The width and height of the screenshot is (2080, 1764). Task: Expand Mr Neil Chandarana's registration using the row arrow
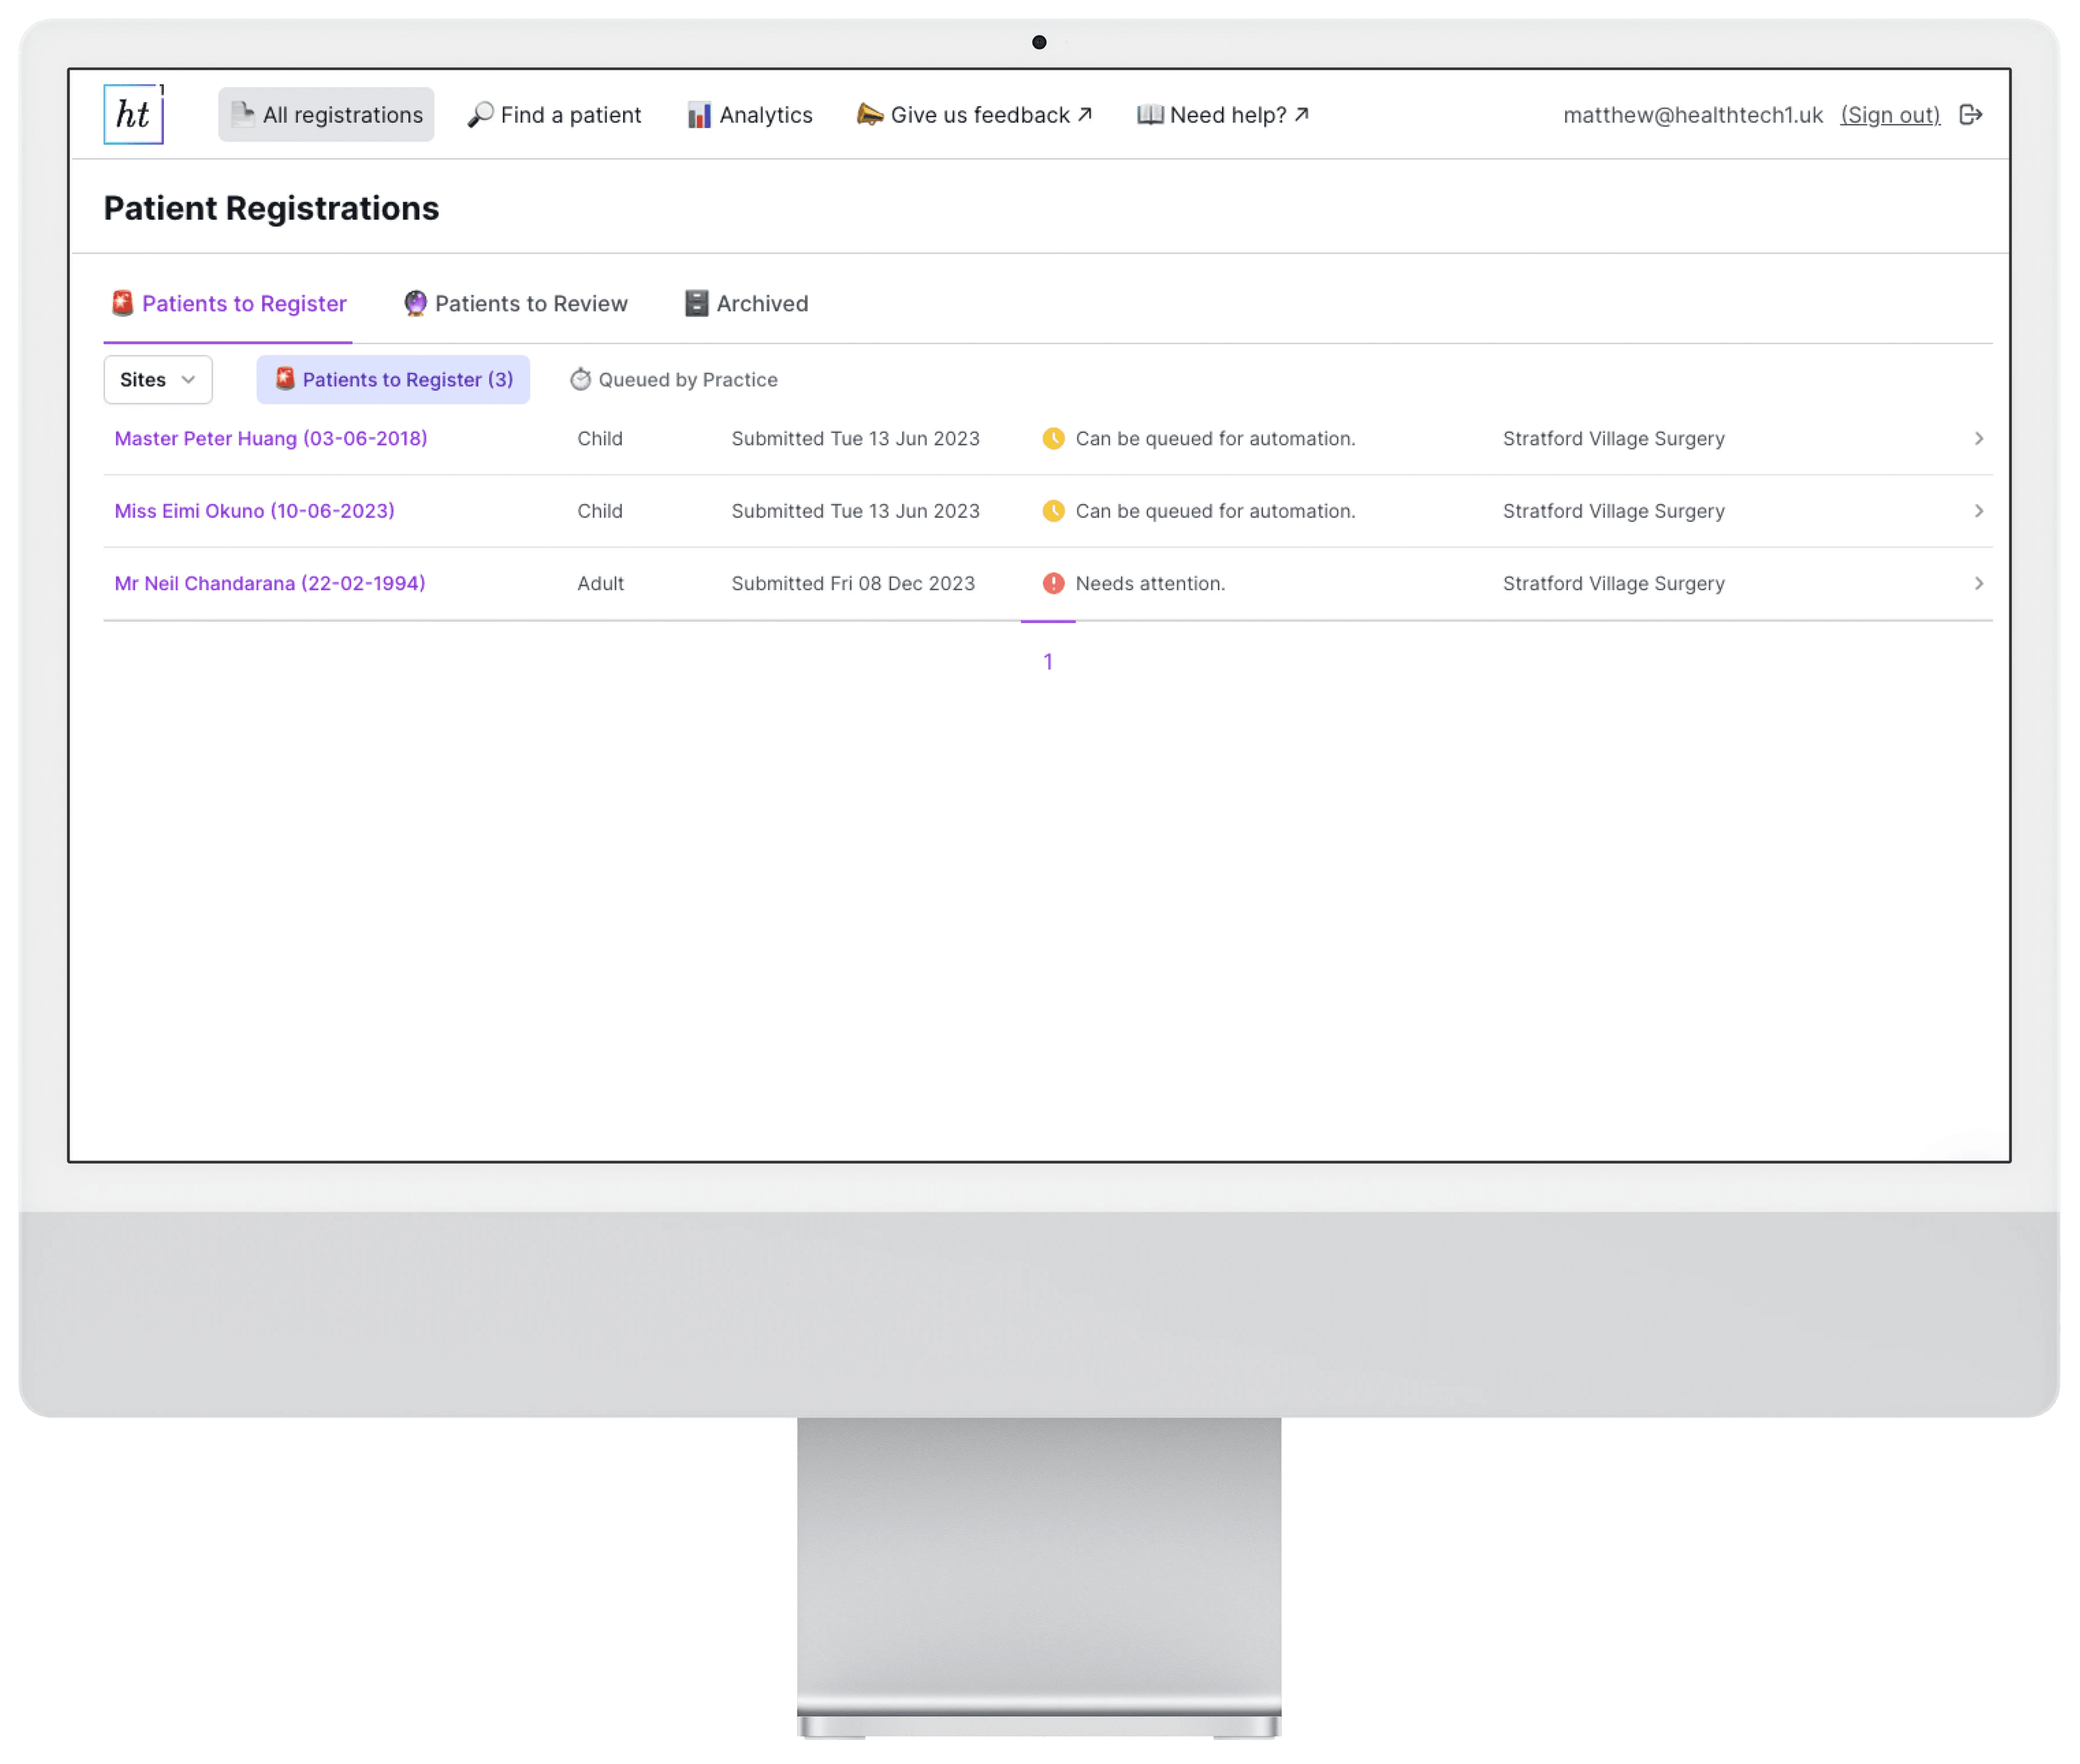click(x=1978, y=583)
